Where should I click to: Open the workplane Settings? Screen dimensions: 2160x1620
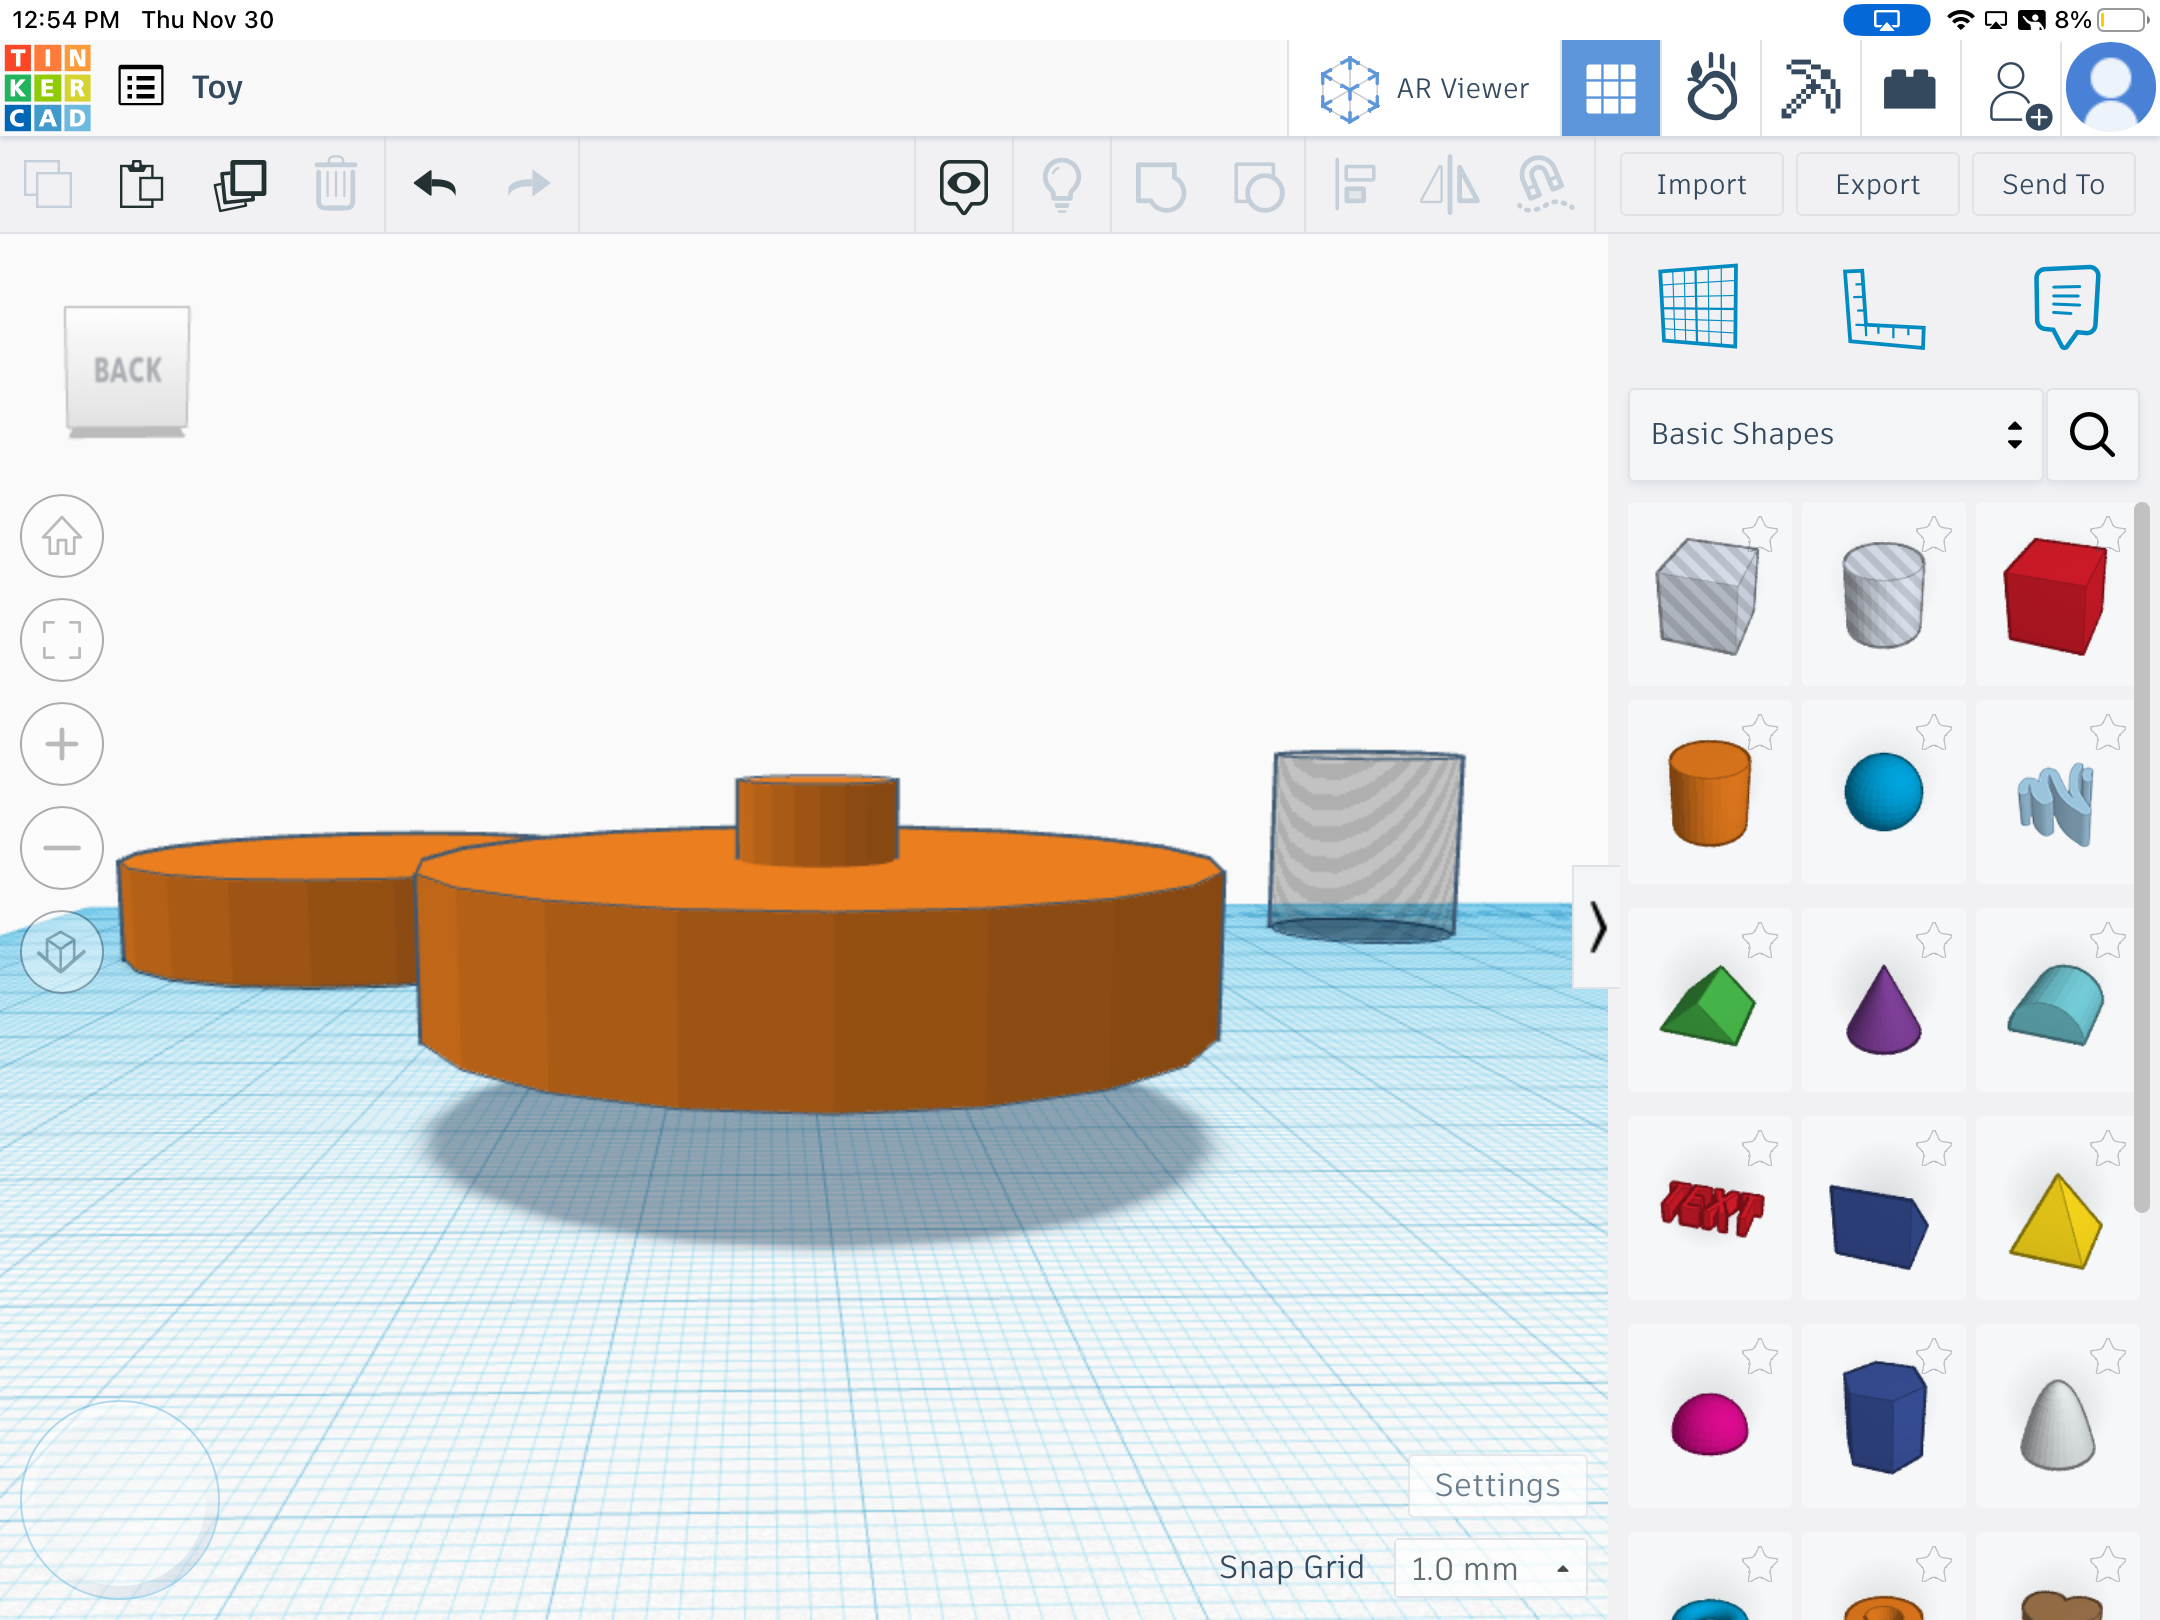click(1497, 1485)
